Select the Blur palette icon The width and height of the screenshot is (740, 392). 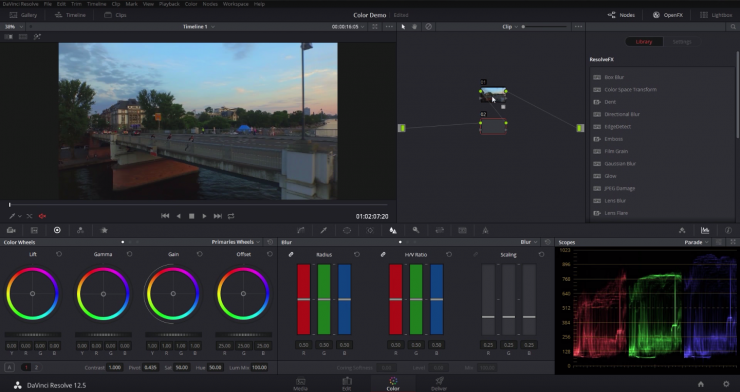click(393, 230)
